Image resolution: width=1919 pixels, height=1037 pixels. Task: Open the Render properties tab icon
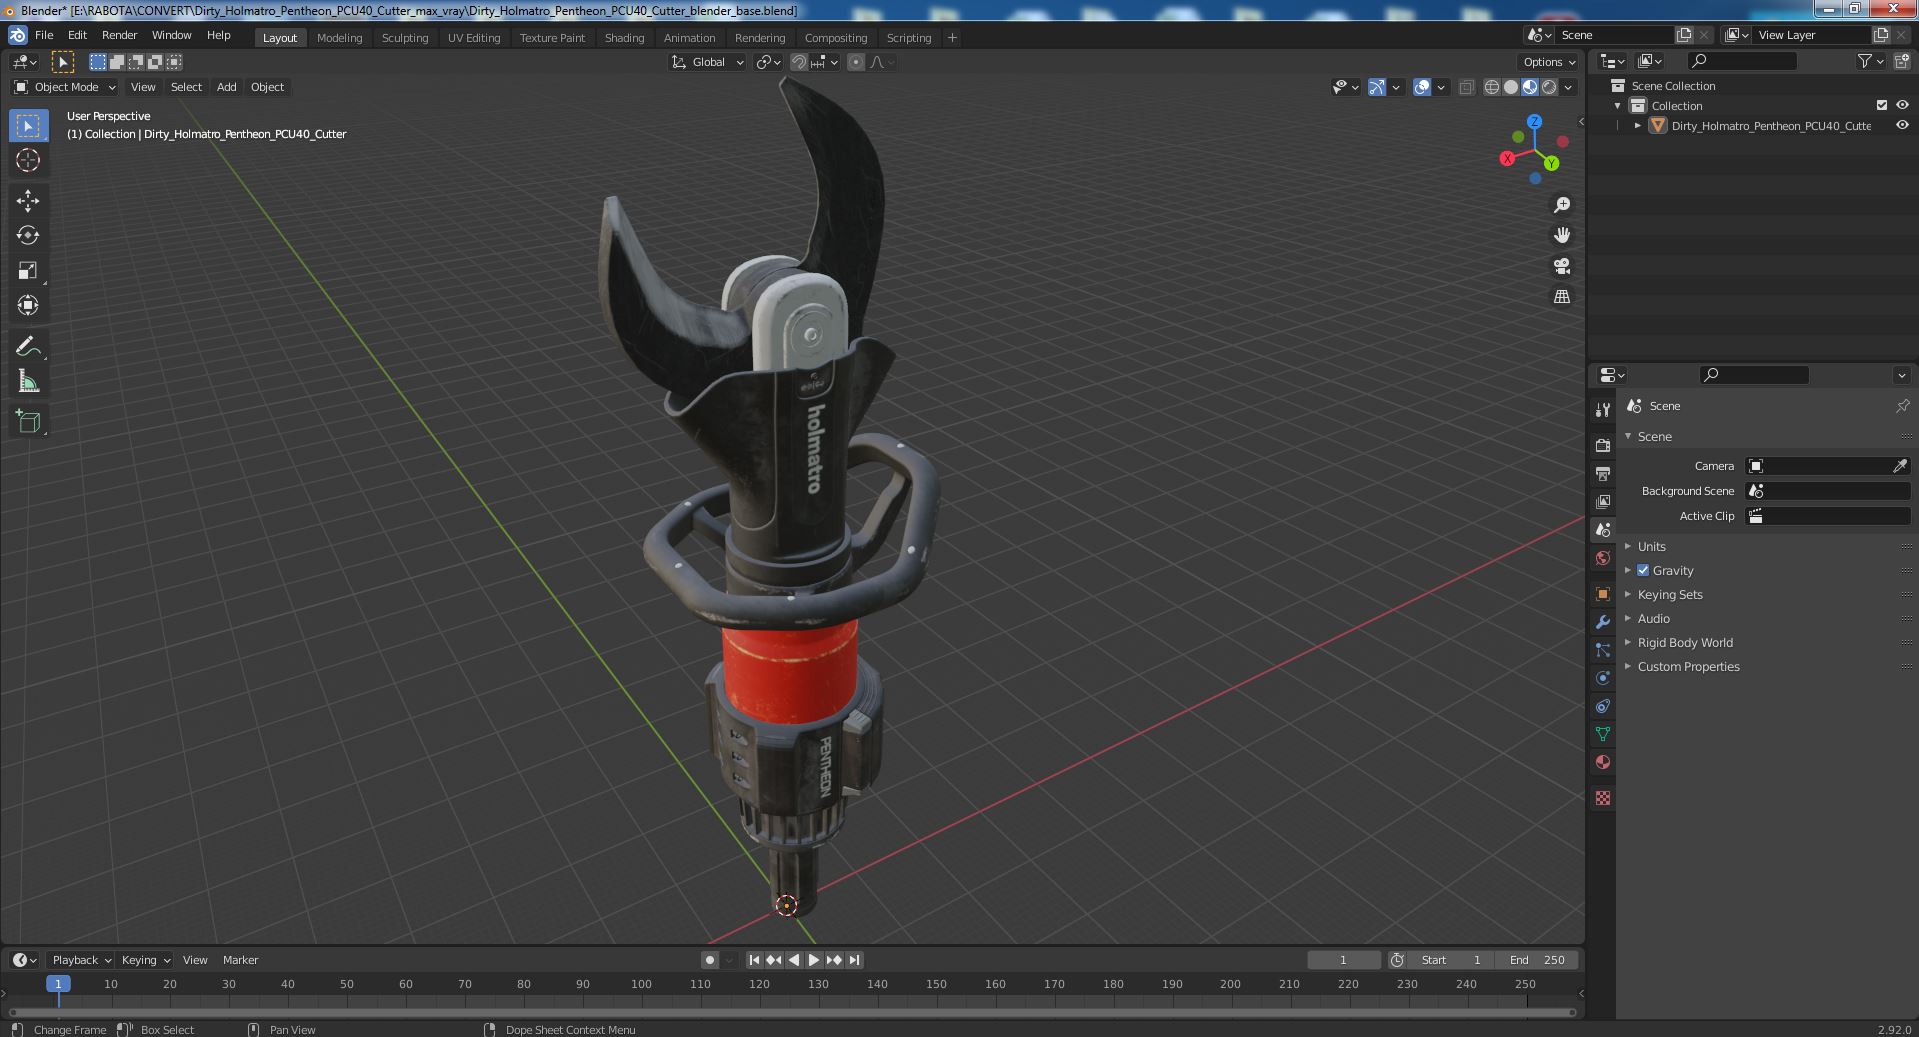tap(1603, 445)
